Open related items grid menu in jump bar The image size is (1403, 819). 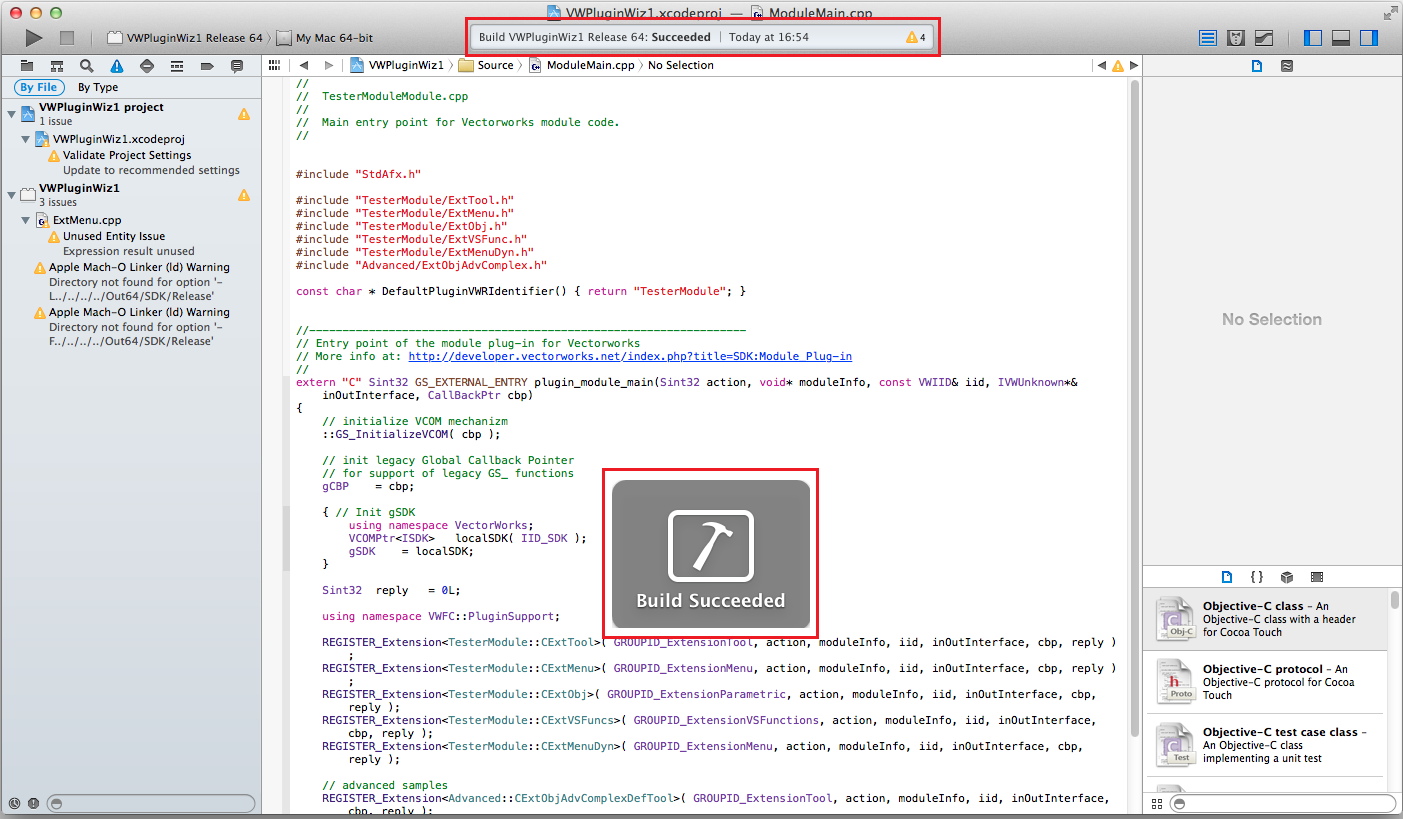click(x=274, y=65)
